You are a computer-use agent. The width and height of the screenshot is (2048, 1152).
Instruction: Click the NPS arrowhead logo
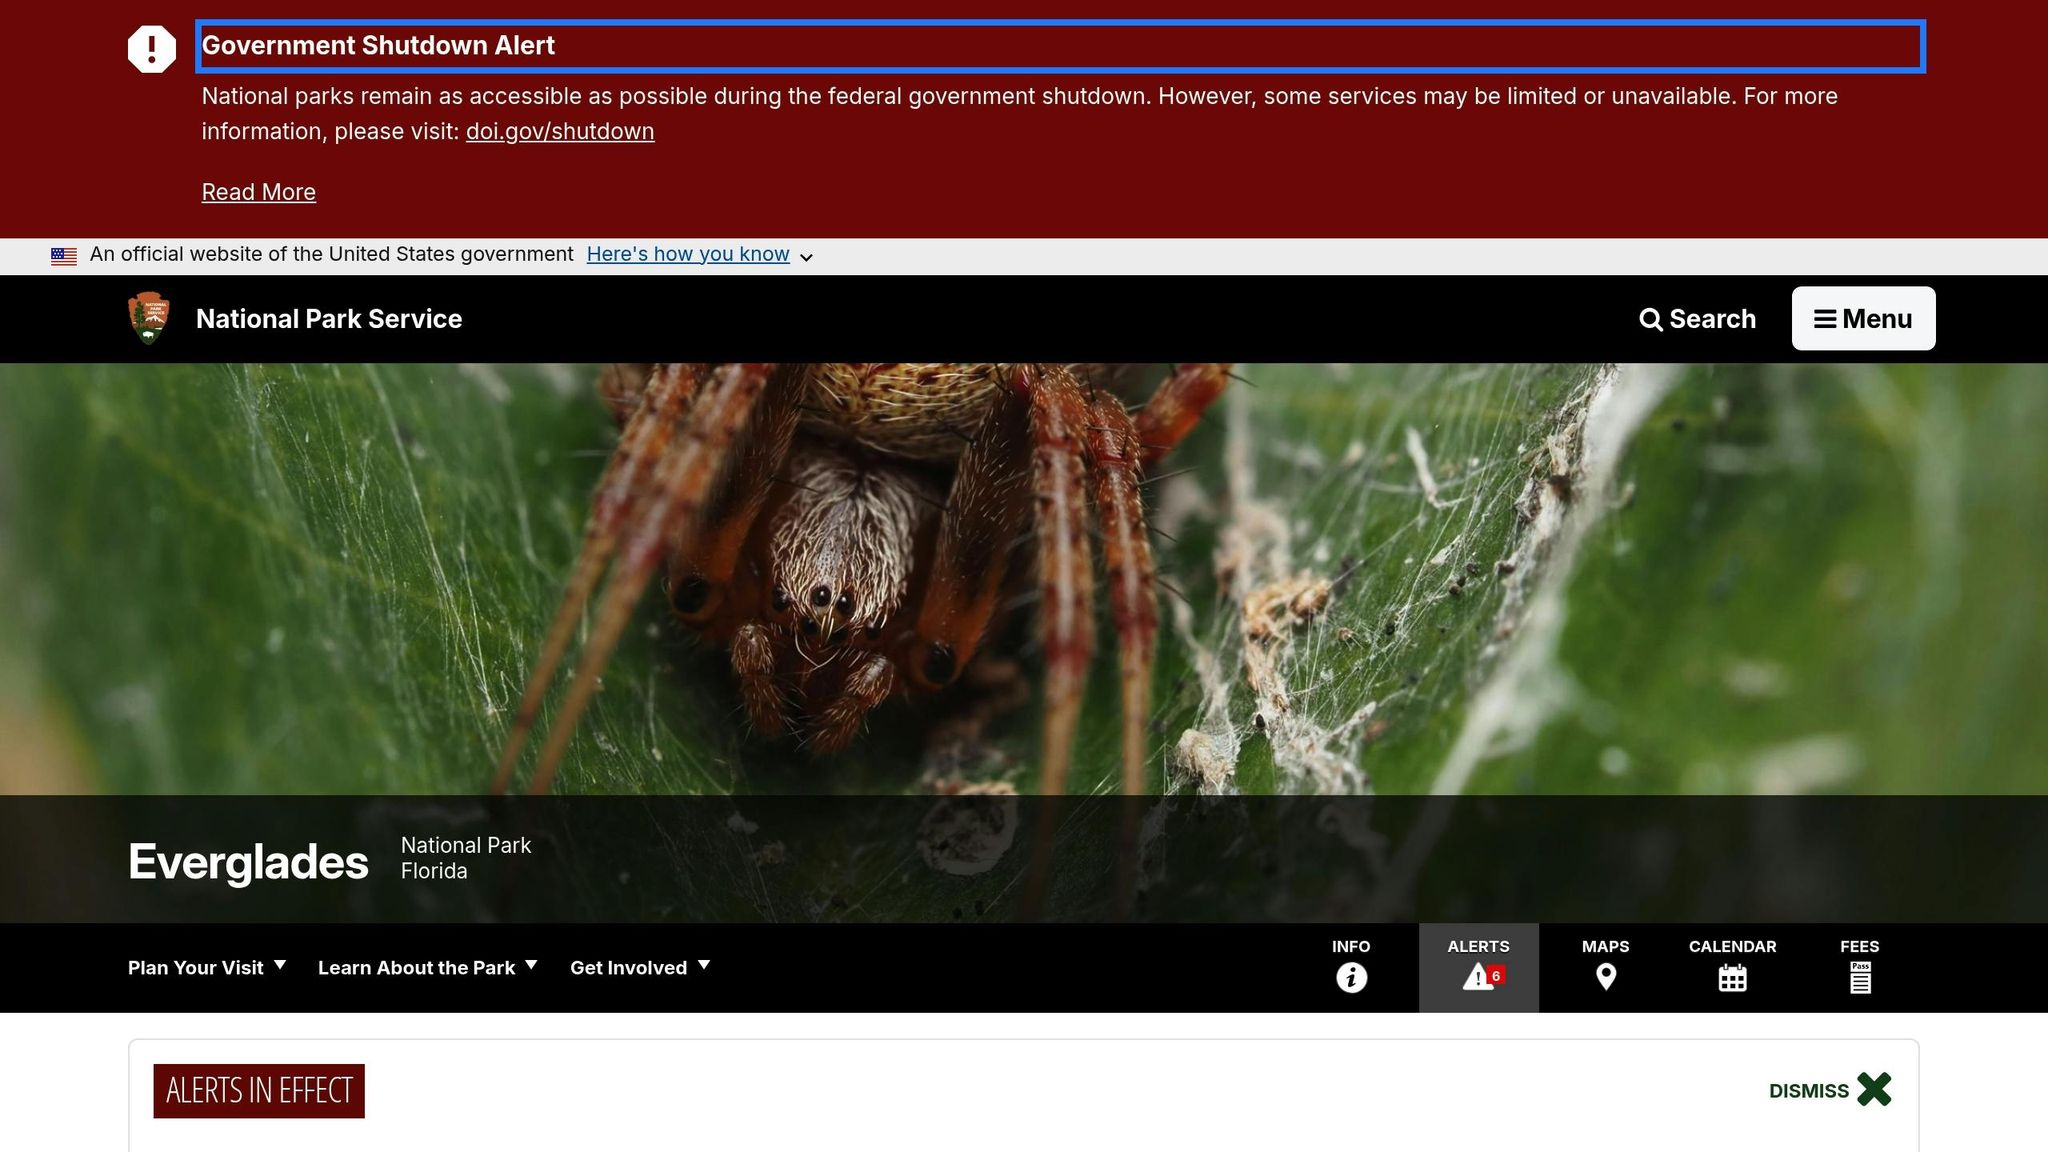tap(149, 318)
